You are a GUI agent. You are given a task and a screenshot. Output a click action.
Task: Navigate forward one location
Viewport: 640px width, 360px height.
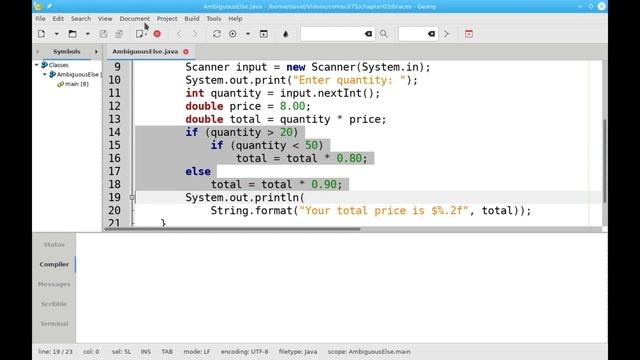(195, 34)
